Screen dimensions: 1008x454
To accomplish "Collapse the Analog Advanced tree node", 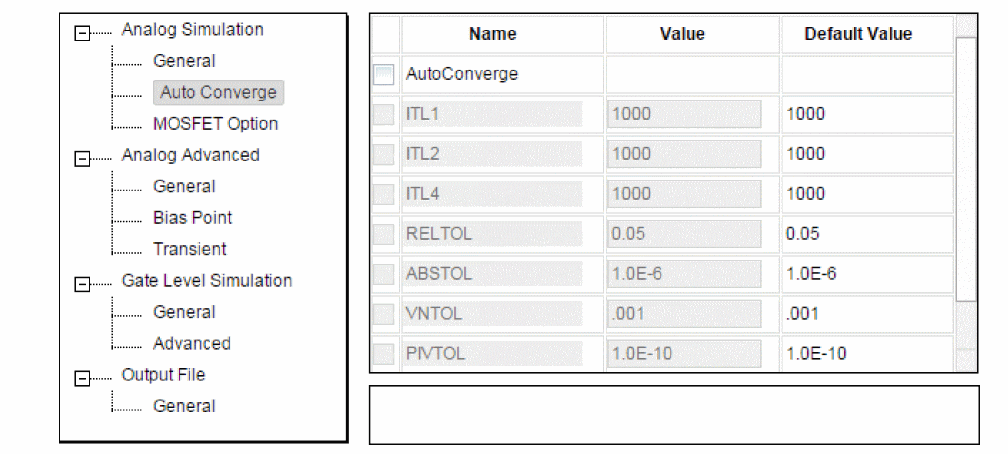I will pos(81,159).
